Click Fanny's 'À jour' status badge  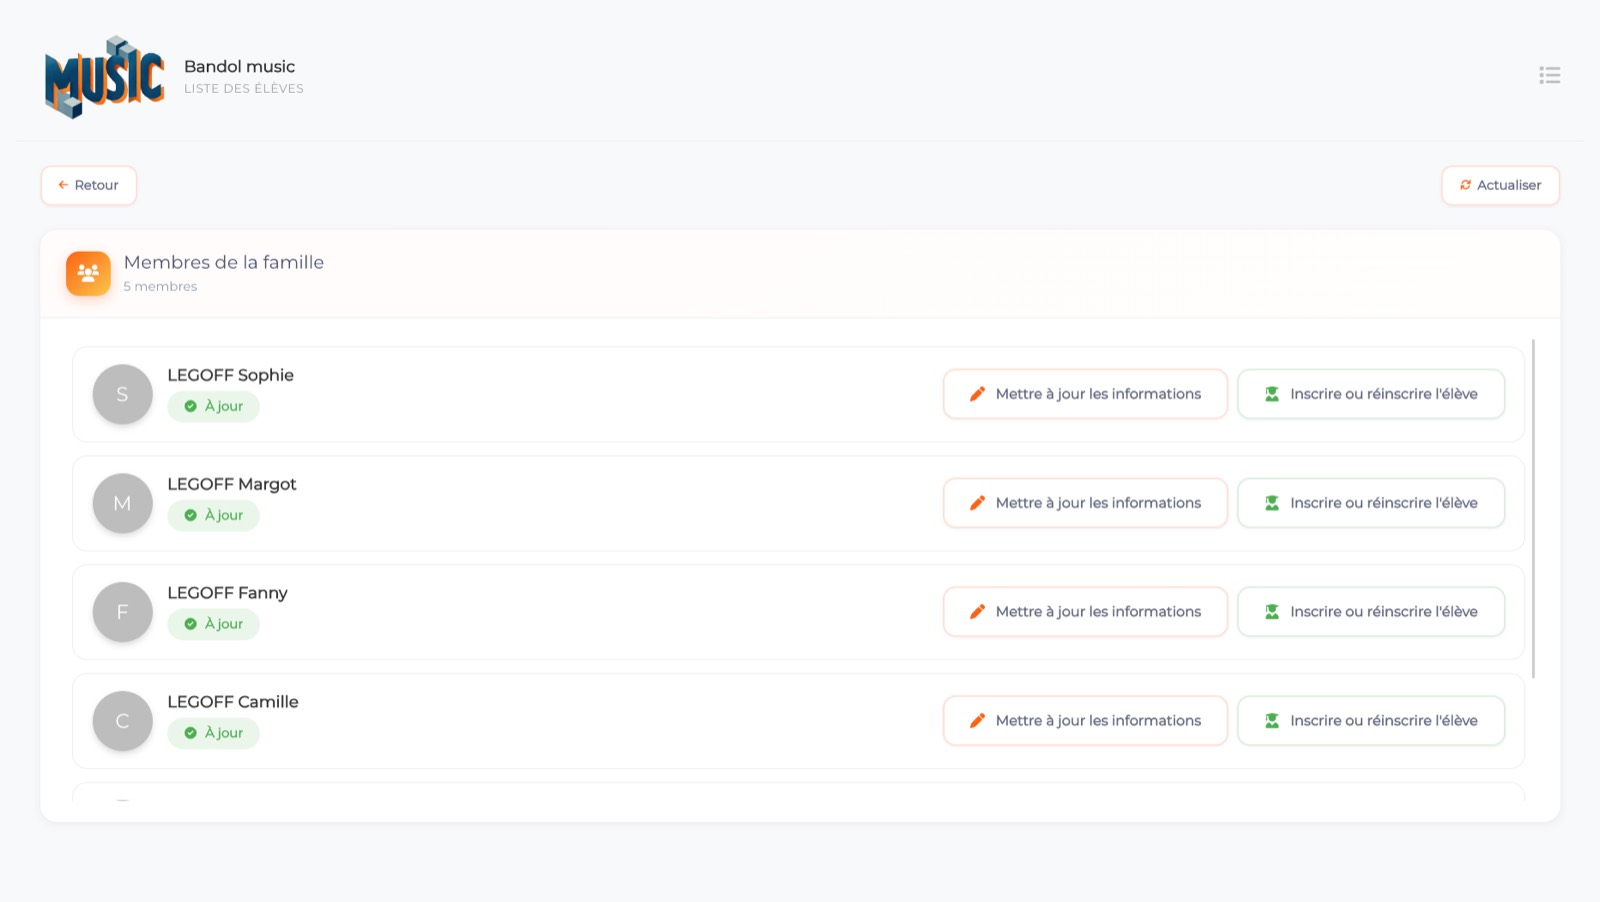pos(213,624)
